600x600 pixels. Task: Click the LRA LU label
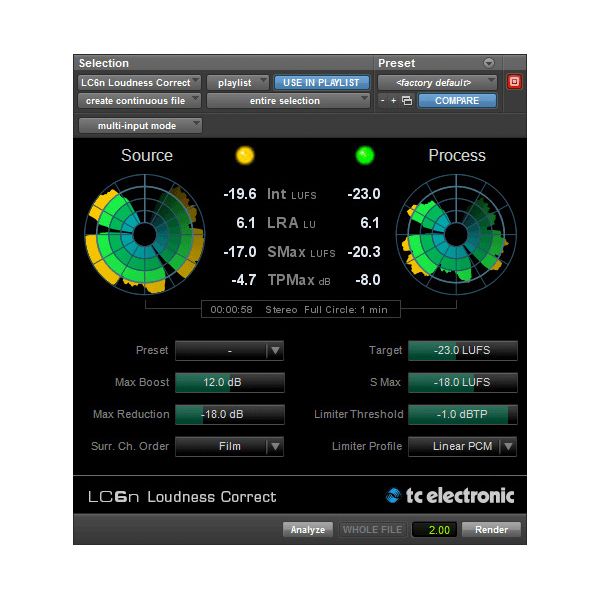291,223
